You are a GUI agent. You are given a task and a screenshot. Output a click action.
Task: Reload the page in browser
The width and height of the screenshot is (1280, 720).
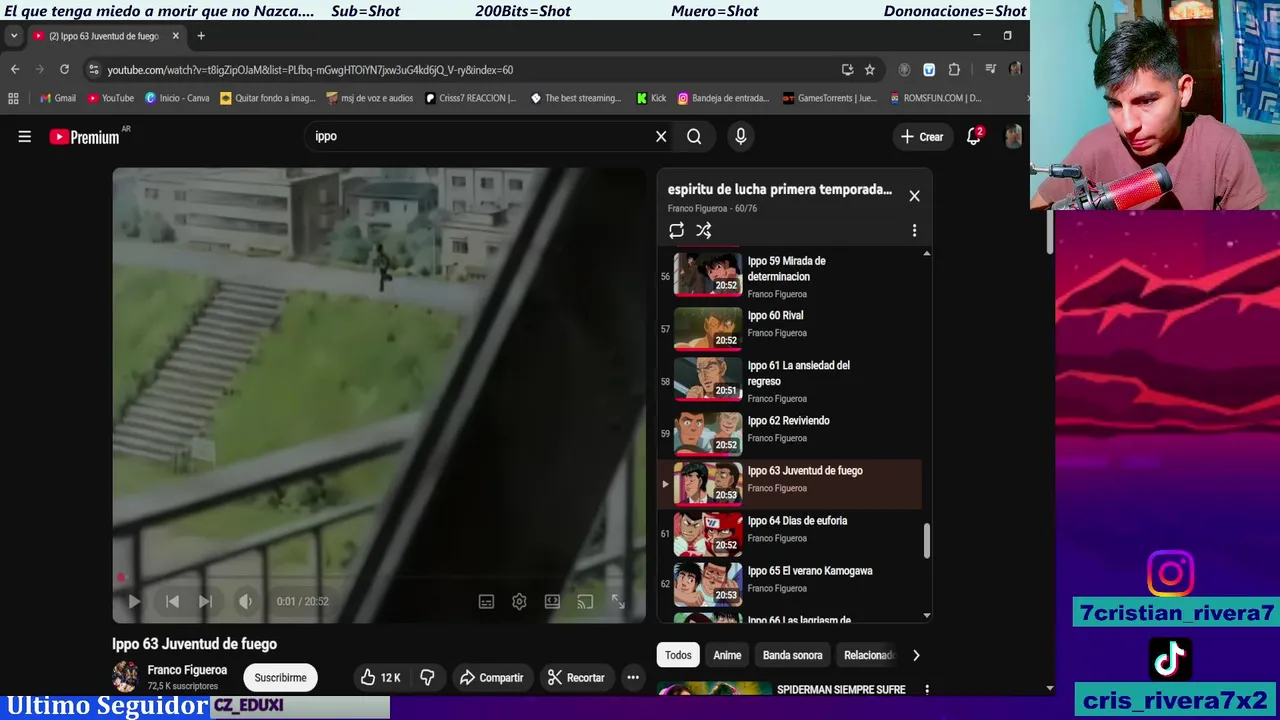point(64,70)
